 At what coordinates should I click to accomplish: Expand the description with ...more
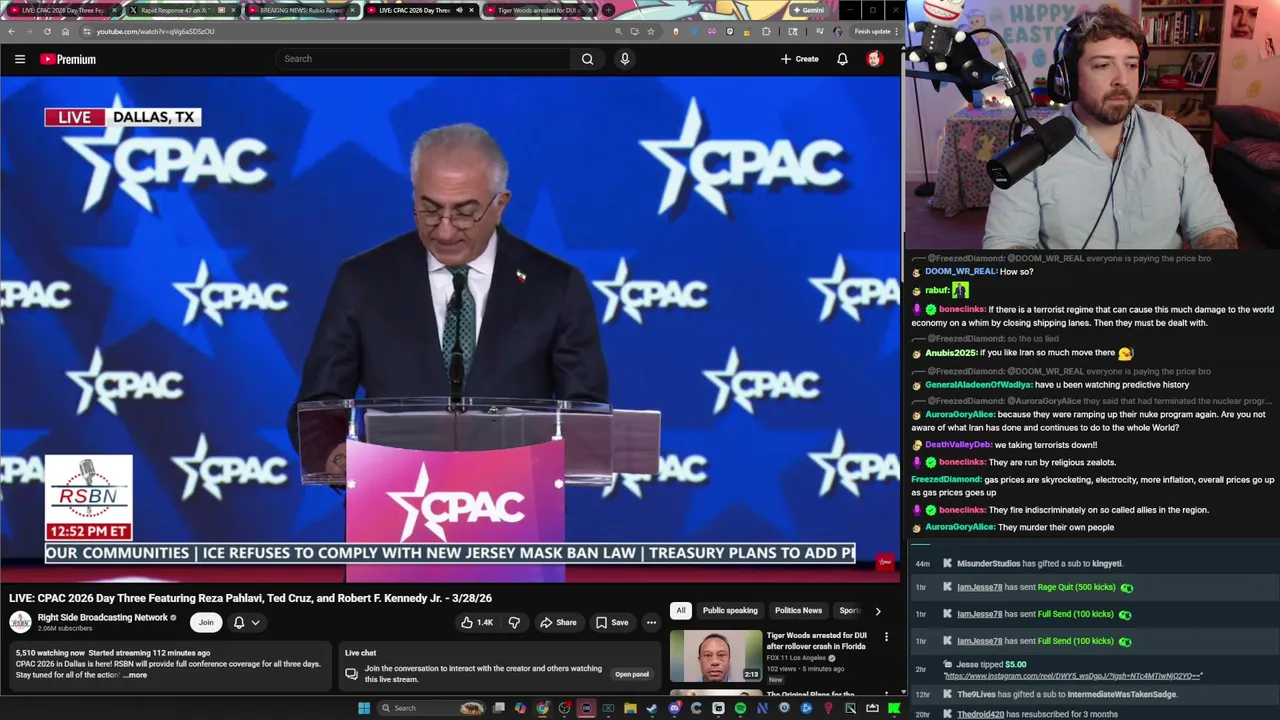pos(136,675)
